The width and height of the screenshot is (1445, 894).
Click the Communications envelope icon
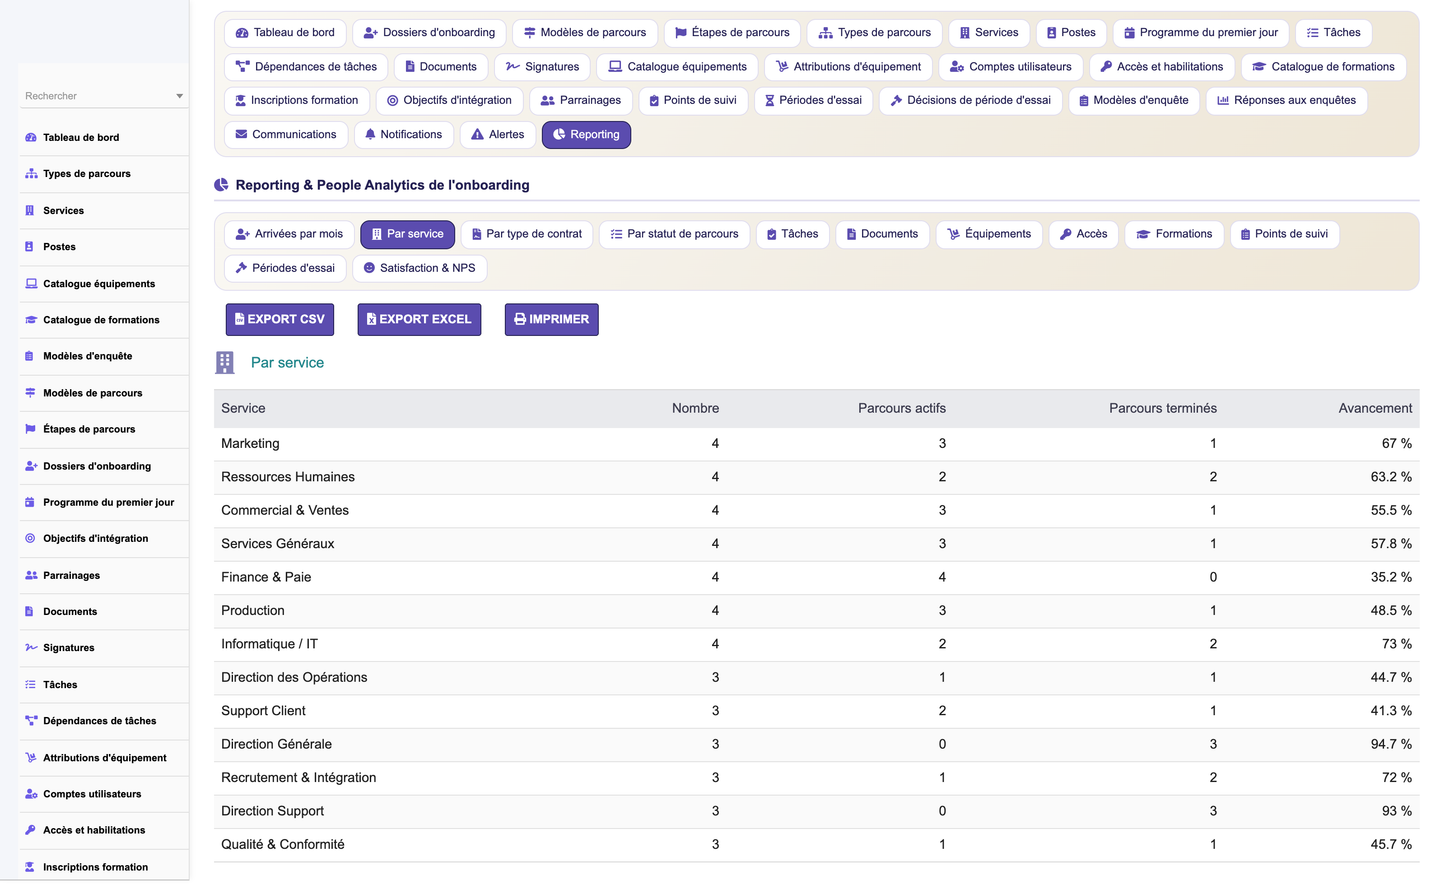[x=241, y=134]
